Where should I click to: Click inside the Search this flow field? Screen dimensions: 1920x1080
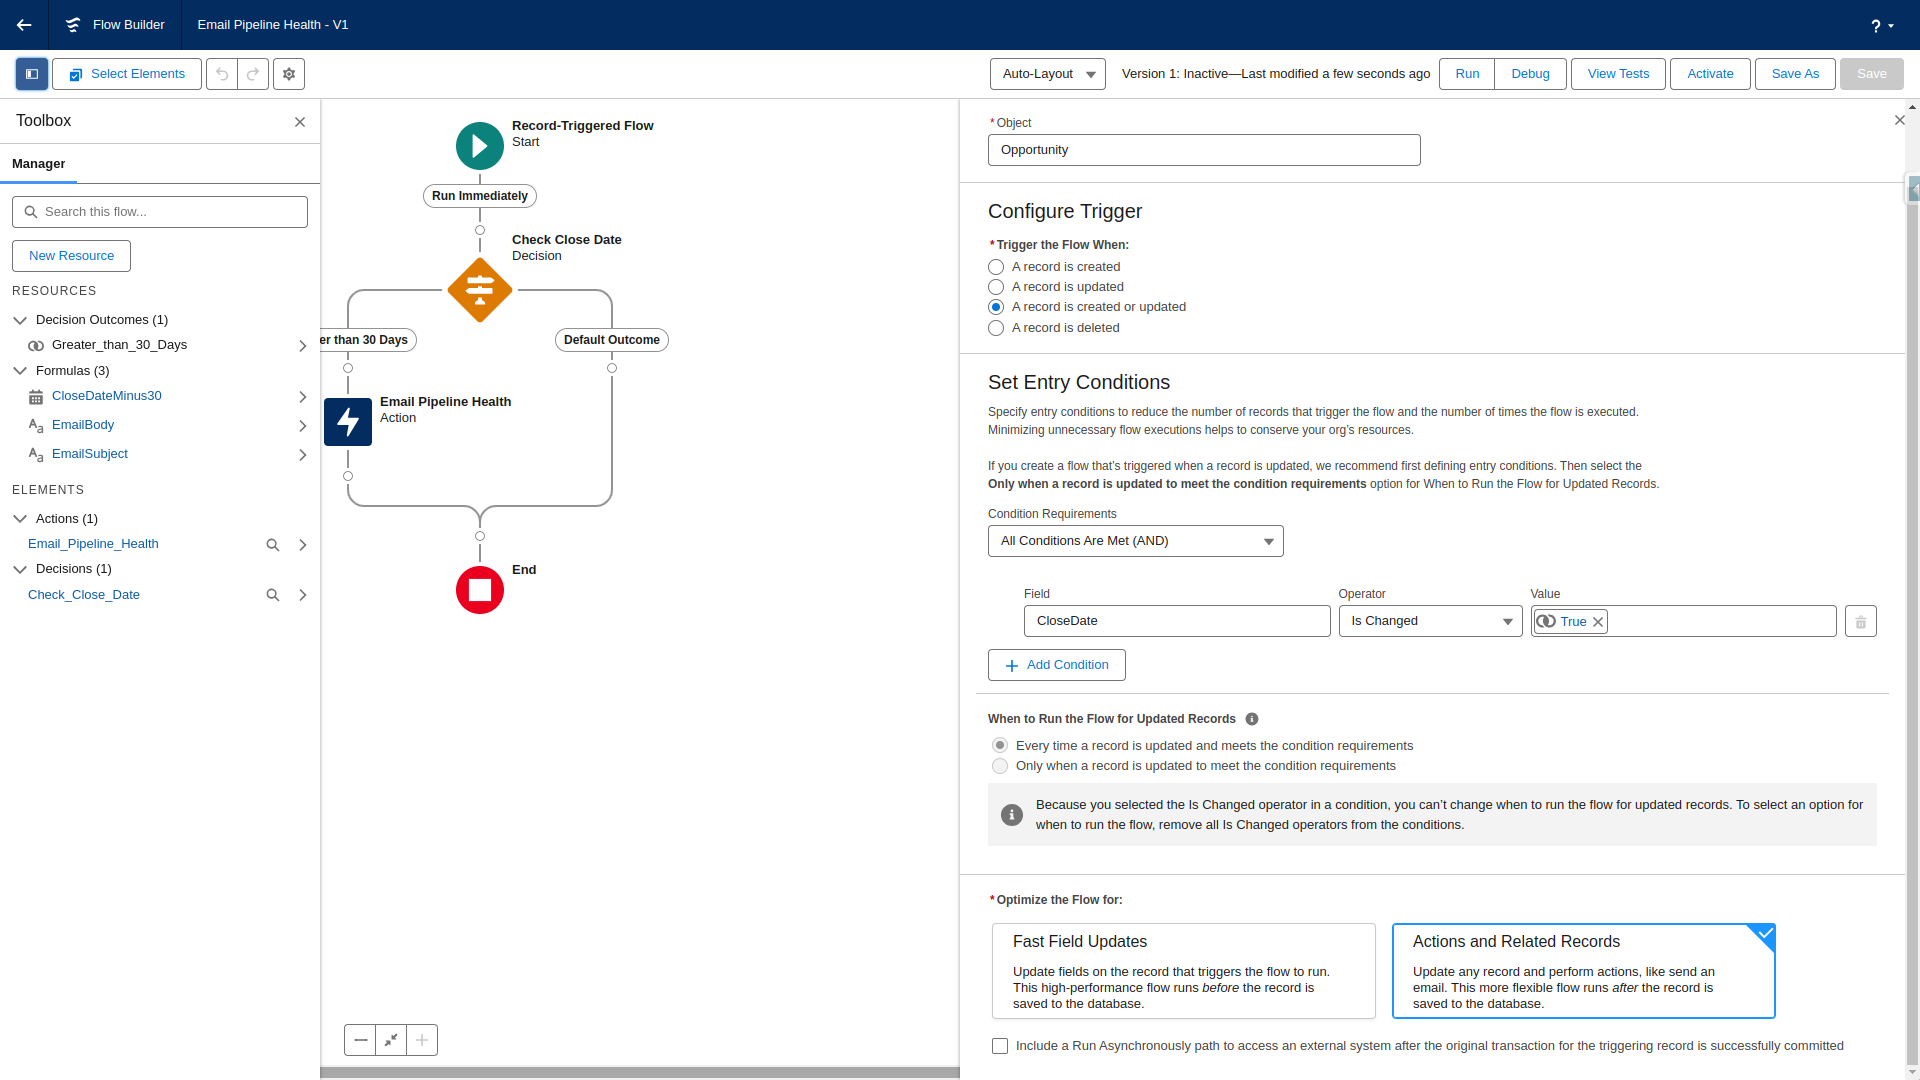(x=159, y=211)
